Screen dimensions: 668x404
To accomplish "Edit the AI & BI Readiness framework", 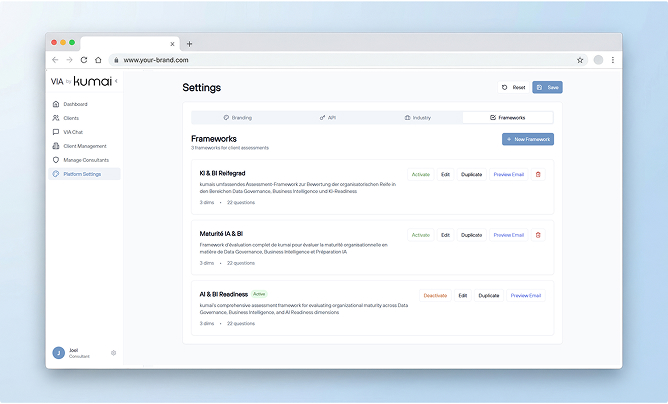I will pos(463,296).
